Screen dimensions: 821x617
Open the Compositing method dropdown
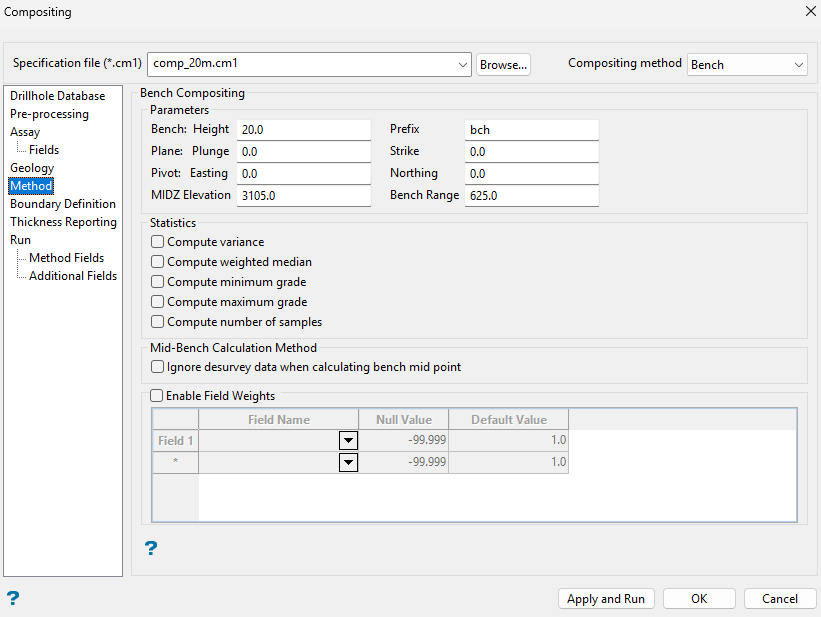pyautogui.click(x=798, y=64)
